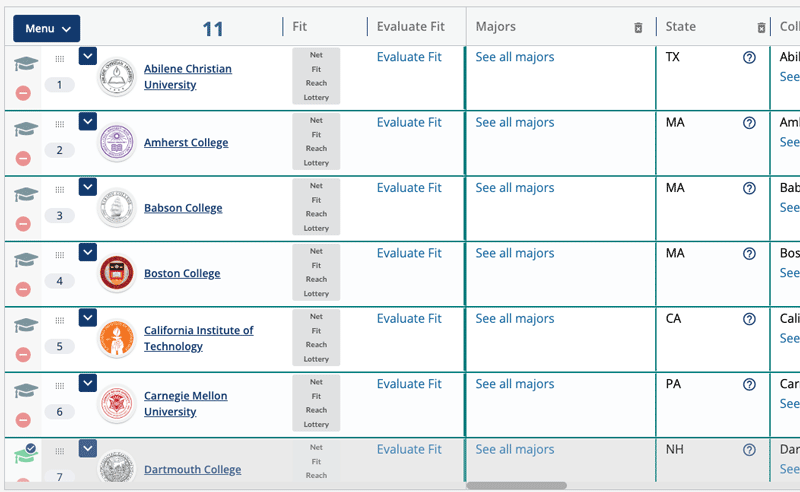
Task: Click Fit category box for Babson College
Action: 316,207
